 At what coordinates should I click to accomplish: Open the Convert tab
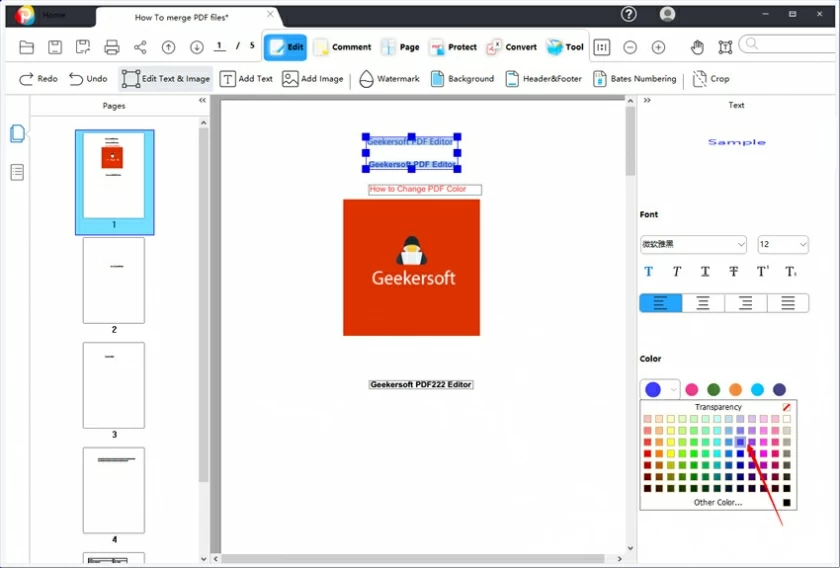511,47
